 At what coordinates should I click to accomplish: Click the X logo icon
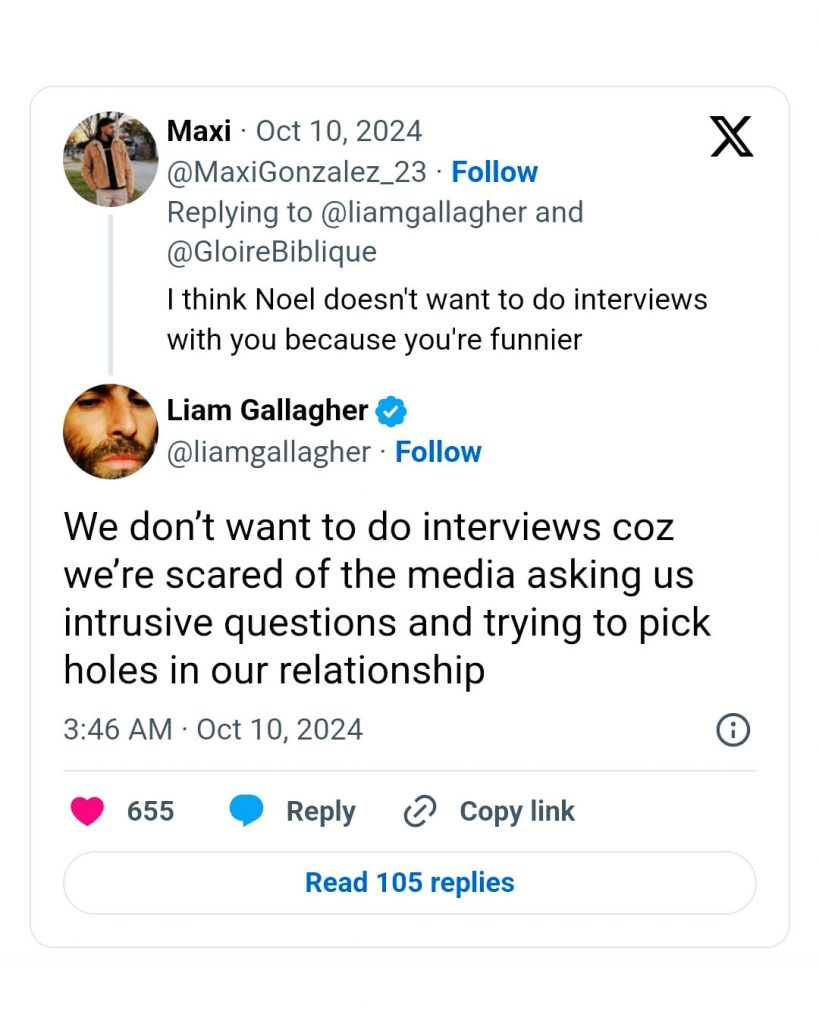coord(731,136)
